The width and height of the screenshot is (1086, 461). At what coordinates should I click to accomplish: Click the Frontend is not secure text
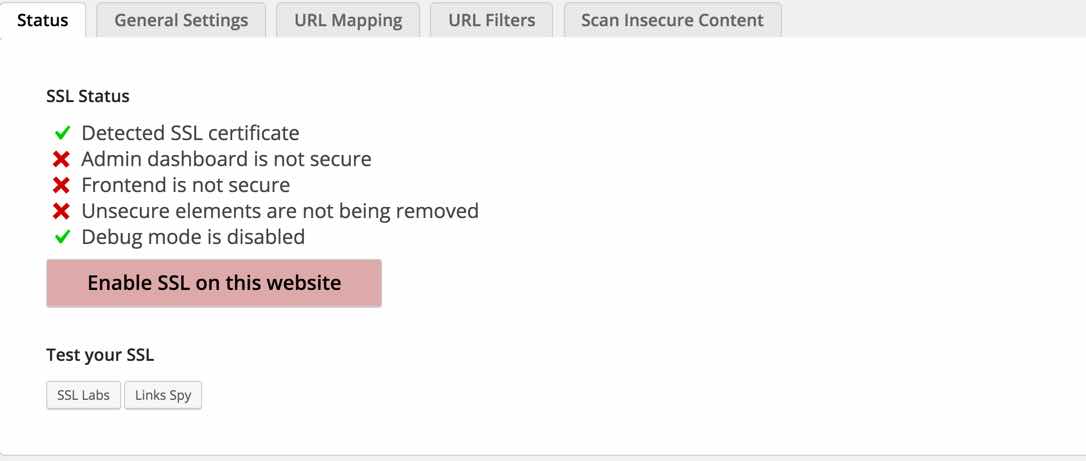coord(185,185)
